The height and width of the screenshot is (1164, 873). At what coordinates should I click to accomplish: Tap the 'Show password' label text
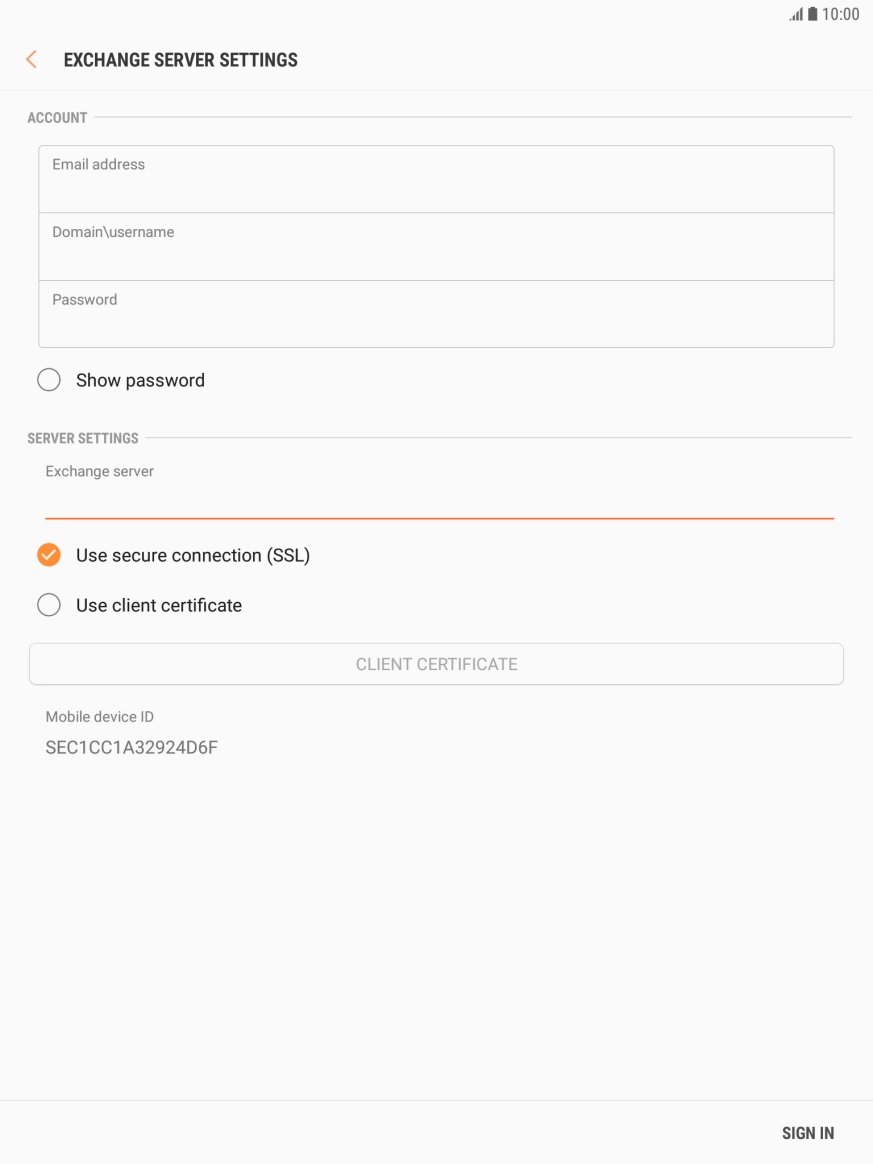pyautogui.click(x=140, y=380)
